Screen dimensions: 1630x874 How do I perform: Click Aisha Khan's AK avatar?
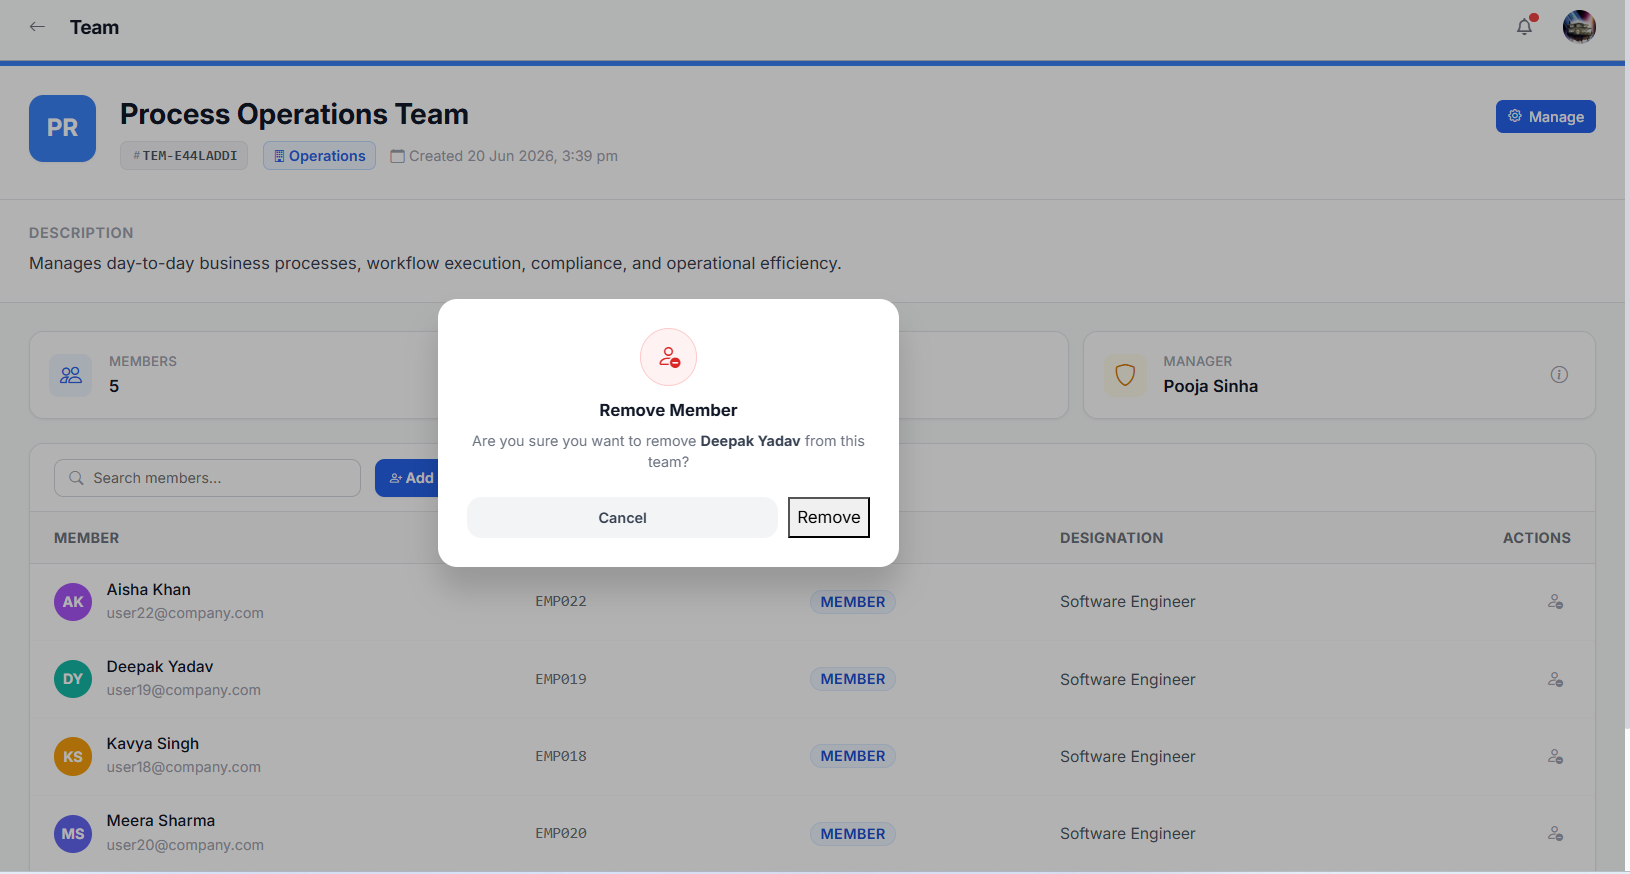(73, 602)
